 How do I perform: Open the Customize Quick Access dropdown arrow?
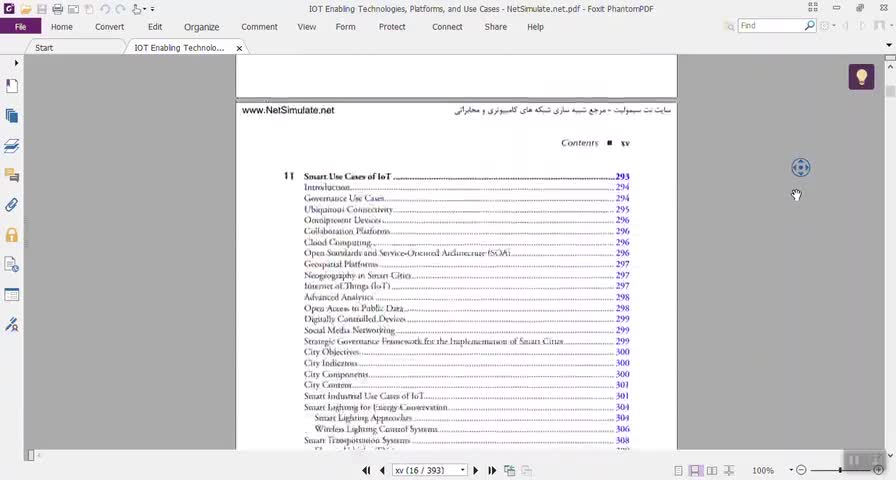[x=152, y=9]
